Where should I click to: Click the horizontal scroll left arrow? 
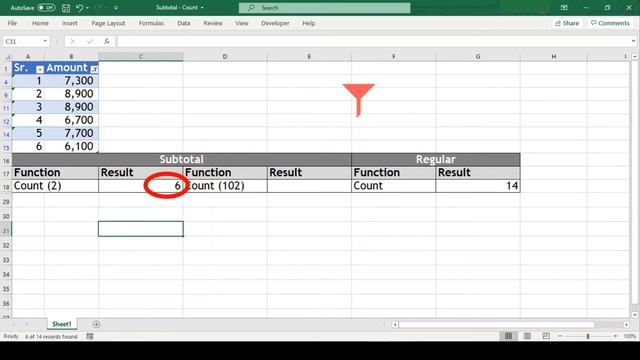(x=395, y=324)
